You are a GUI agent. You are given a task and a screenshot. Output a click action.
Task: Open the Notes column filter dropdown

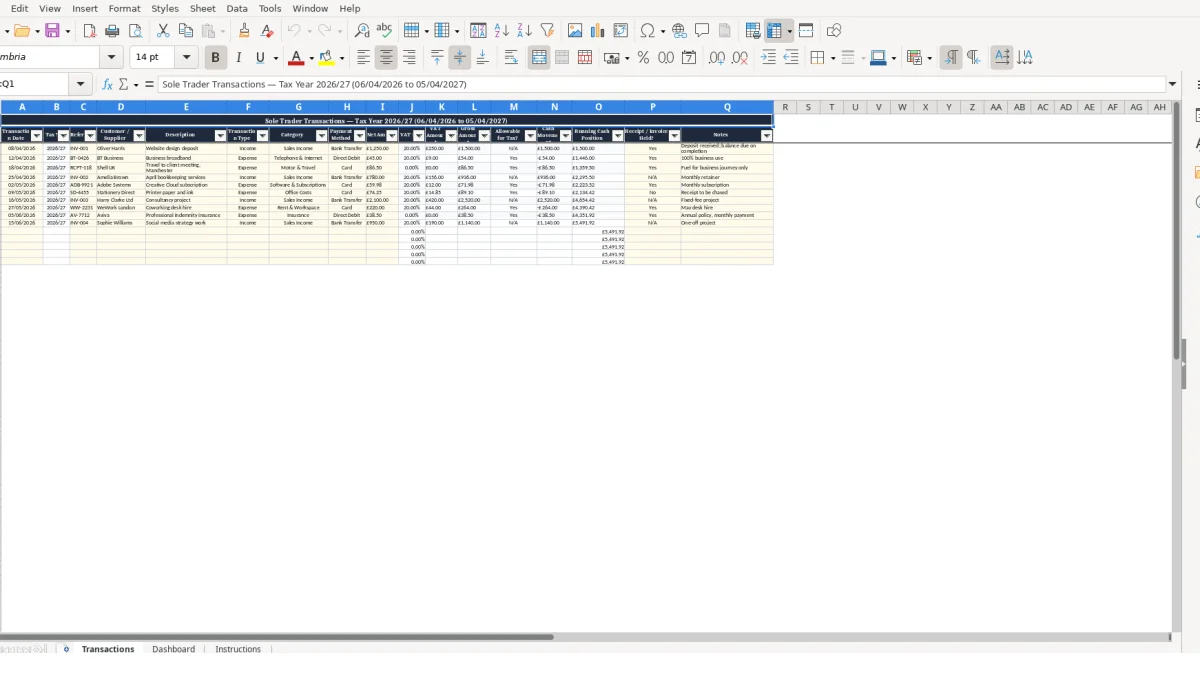767,135
